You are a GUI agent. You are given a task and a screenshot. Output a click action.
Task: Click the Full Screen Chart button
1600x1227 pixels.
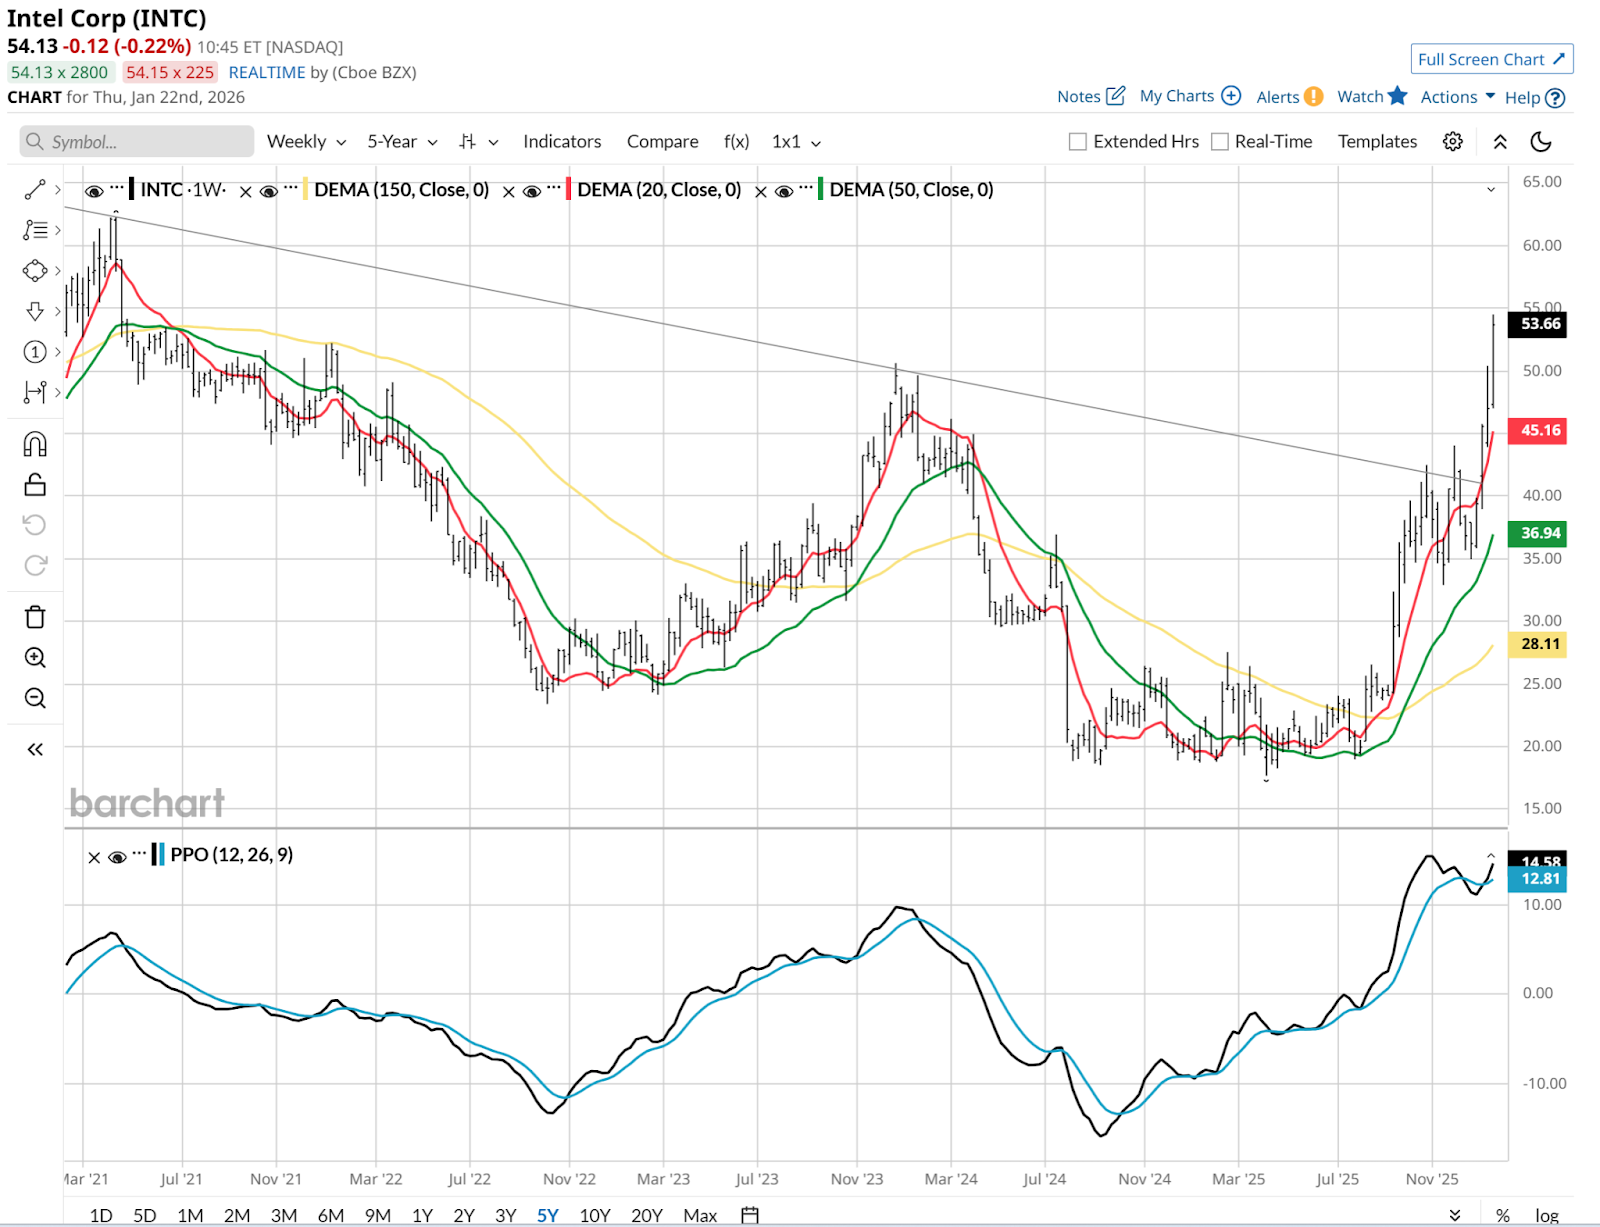1491,60
